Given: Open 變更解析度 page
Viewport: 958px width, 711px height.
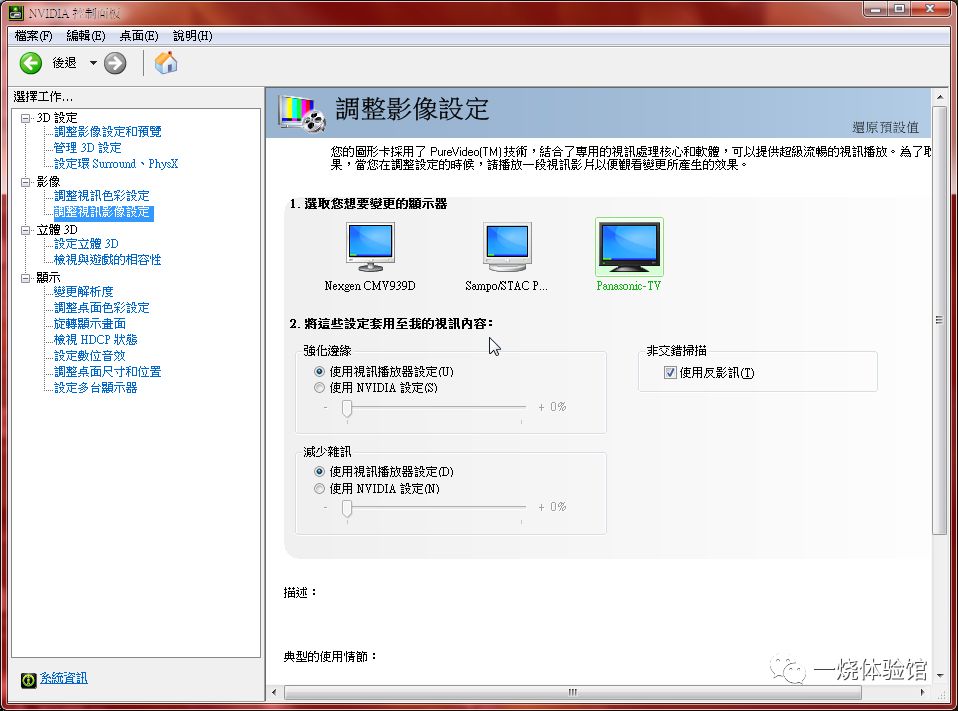Looking at the screenshot, I should 84,292.
